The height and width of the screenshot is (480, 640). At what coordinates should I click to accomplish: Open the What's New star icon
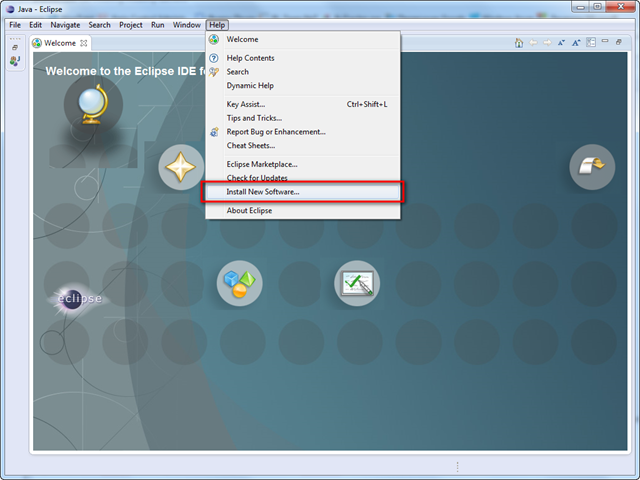point(181,167)
